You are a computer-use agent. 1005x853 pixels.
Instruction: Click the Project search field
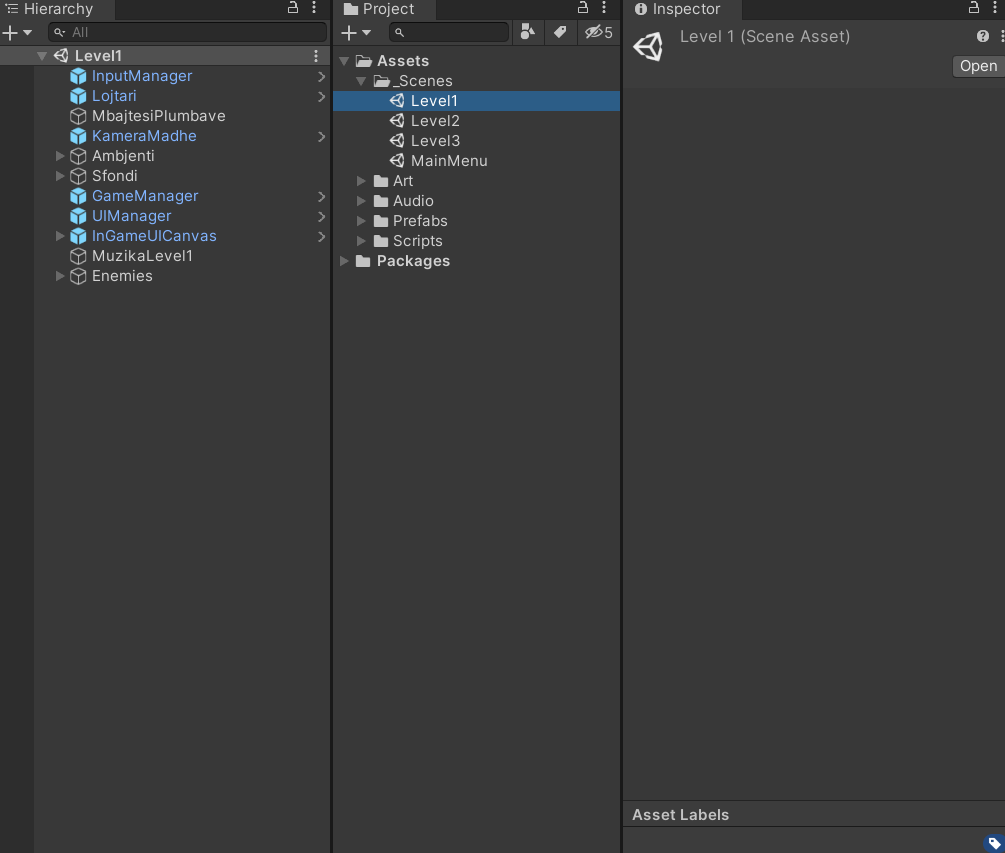pyautogui.click(x=449, y=32)
